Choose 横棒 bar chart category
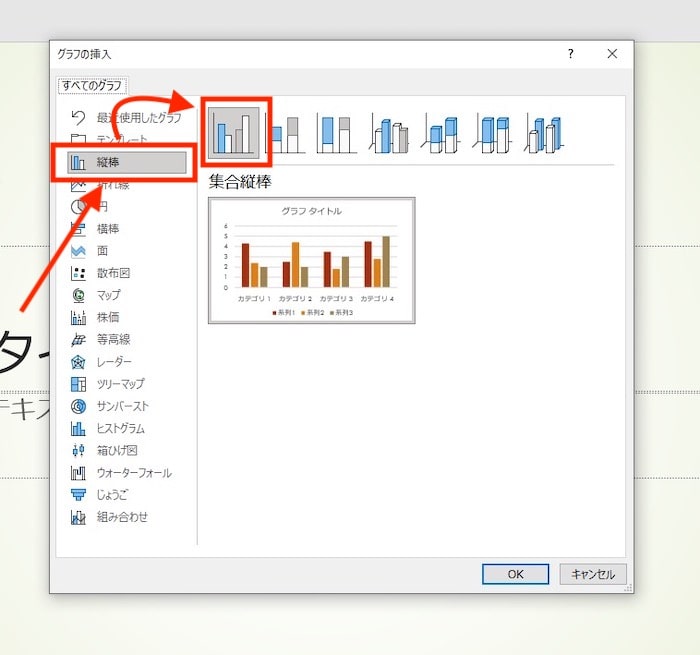Viewport: 700px width, 655px height. pyautogui.click(x=108, y=228)
